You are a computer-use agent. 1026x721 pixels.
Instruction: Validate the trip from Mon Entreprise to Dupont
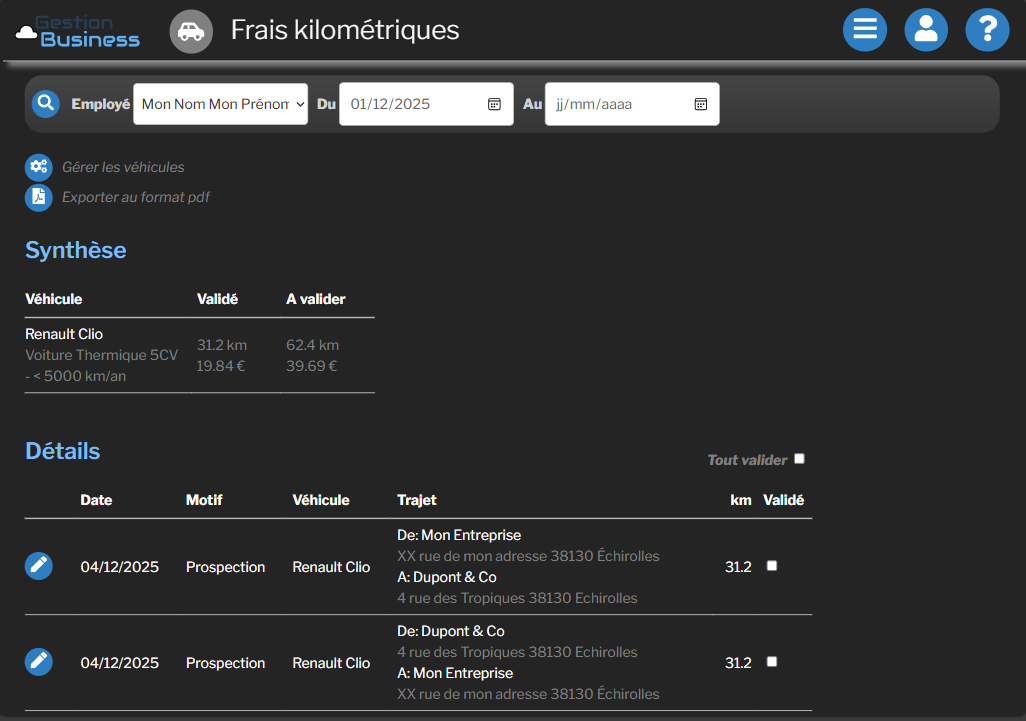(x=771, y=566)
